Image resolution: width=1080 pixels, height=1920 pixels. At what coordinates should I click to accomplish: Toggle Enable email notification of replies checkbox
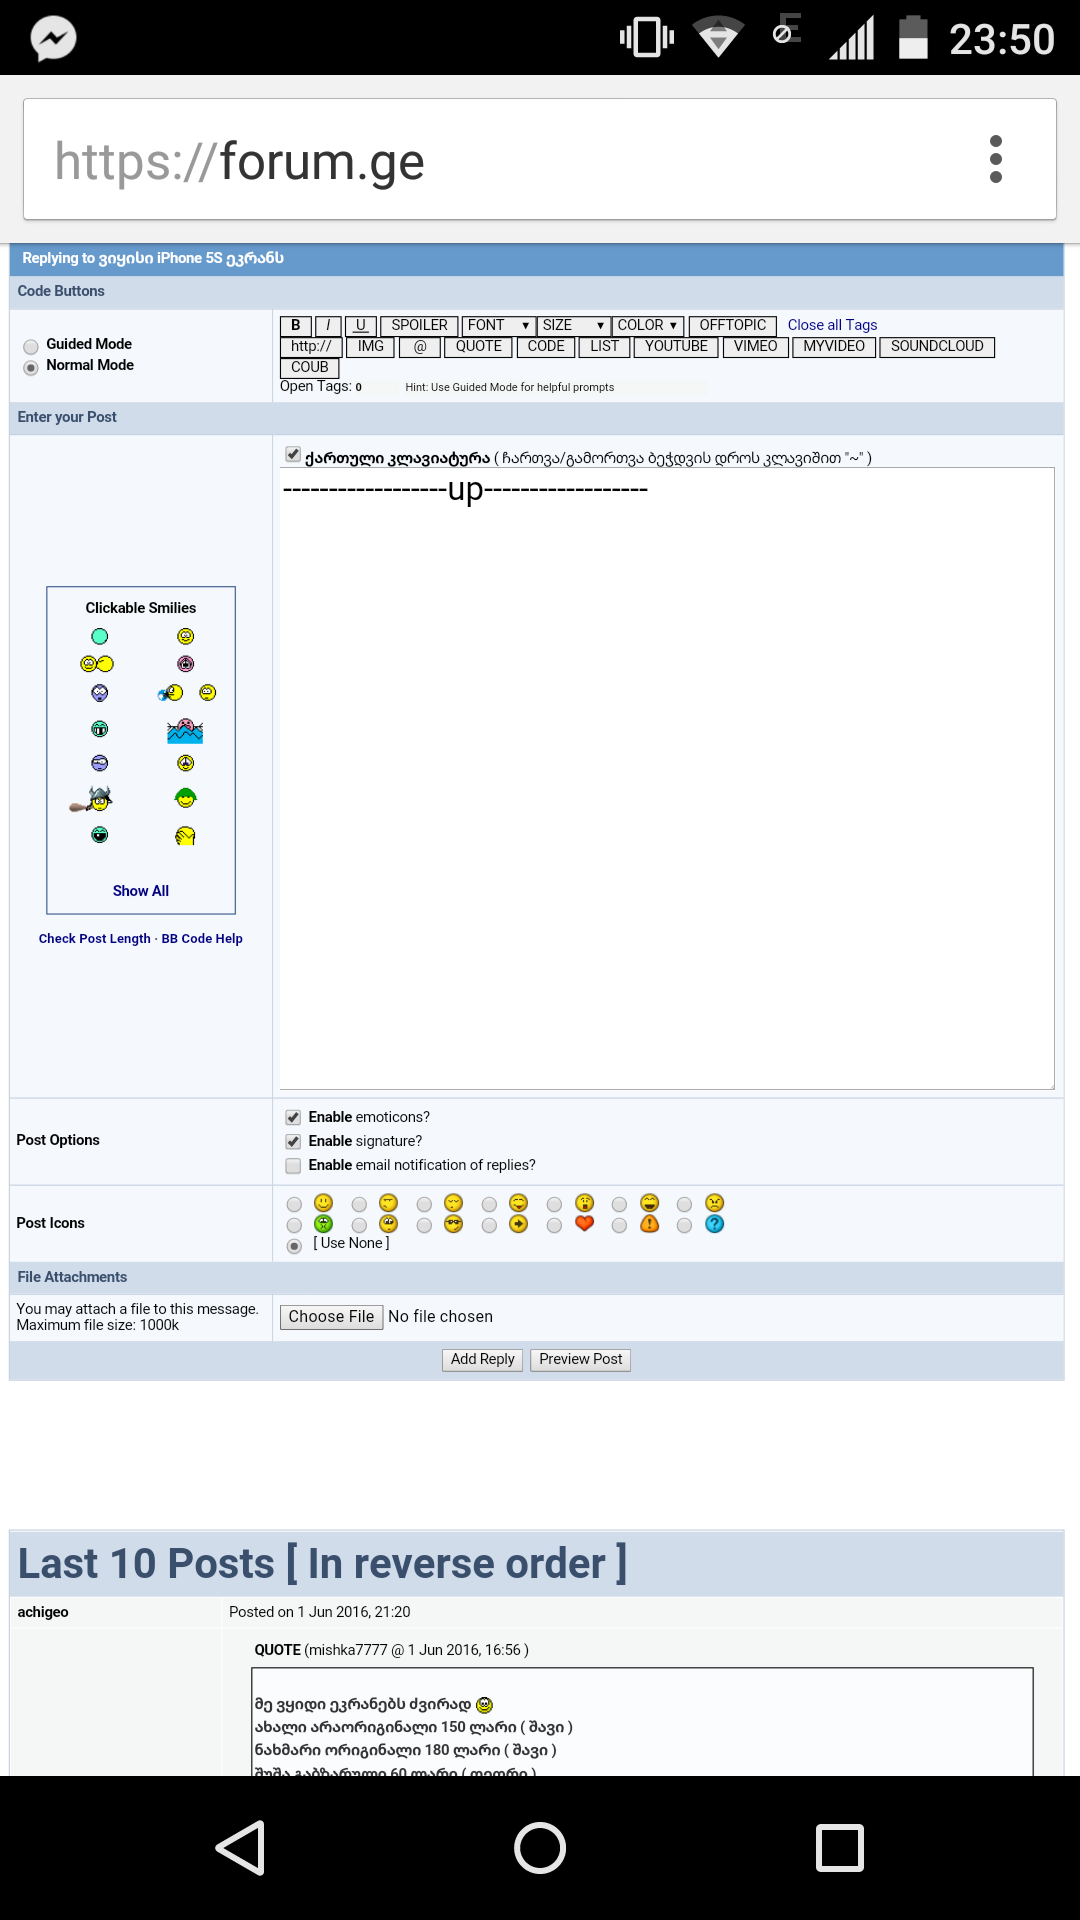click(293, 1165)
